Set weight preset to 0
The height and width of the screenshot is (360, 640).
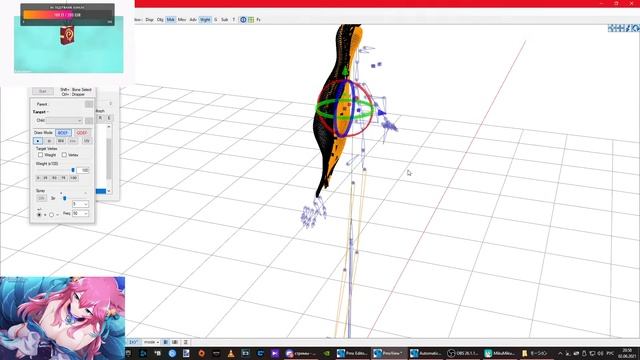(x=38, y=178)
